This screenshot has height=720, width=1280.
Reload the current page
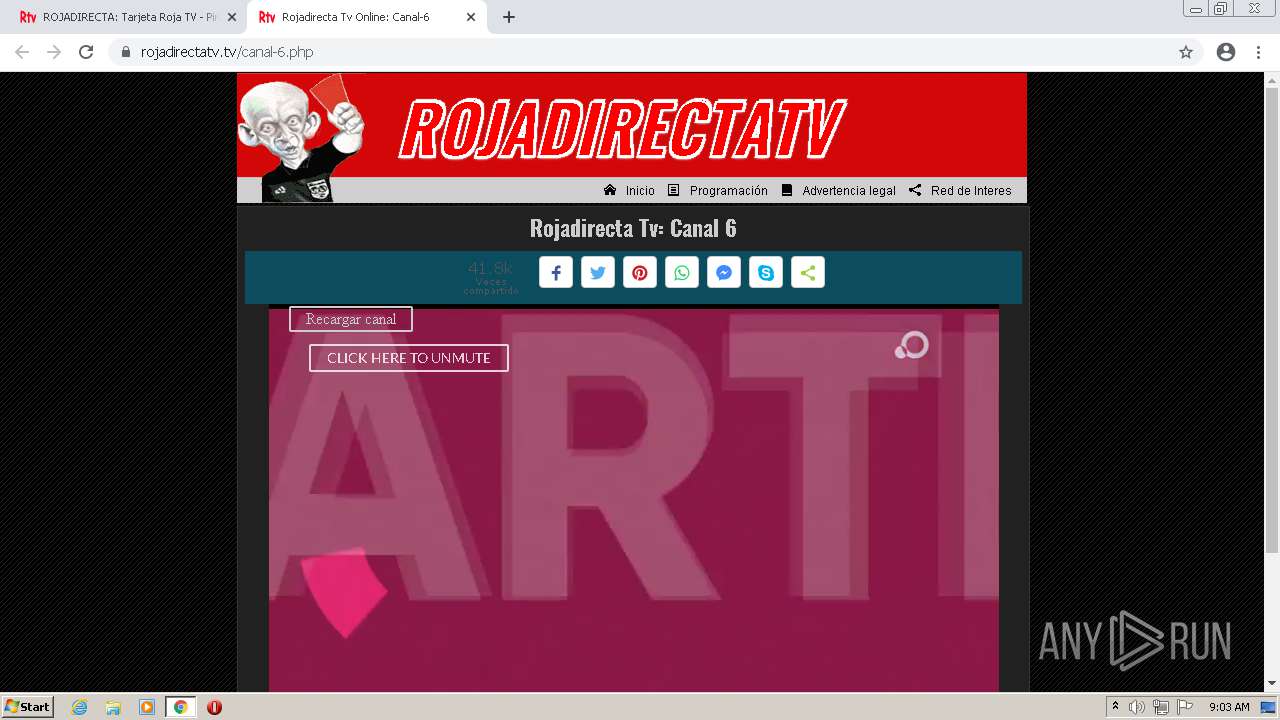click(86, 52)
